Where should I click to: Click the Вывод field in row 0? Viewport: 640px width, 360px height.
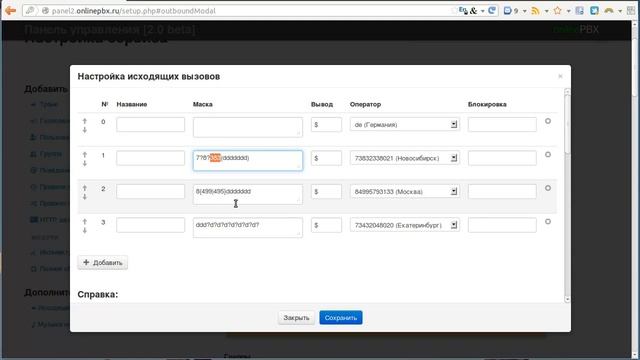tap(326, 124)
